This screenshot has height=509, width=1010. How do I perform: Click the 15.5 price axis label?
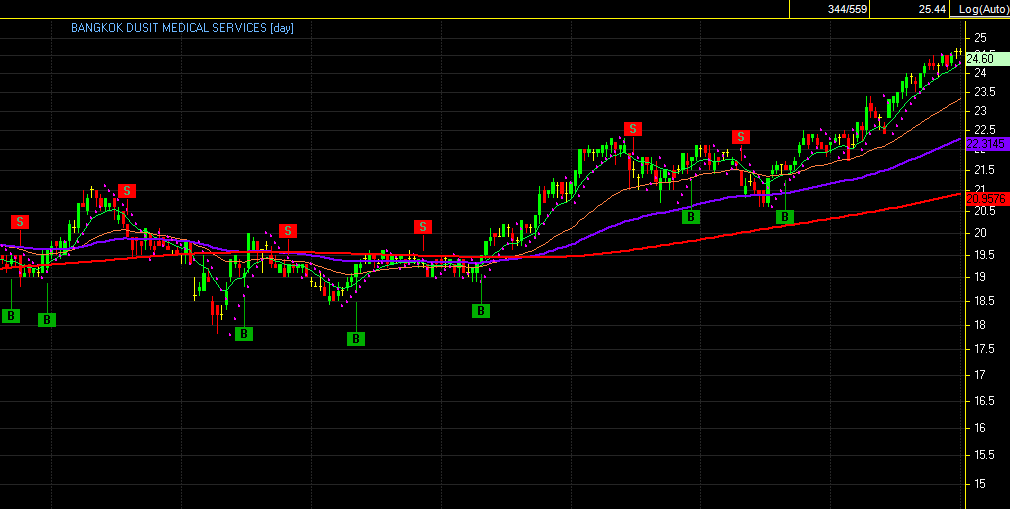pyautogui.click(x=985, y=455)
